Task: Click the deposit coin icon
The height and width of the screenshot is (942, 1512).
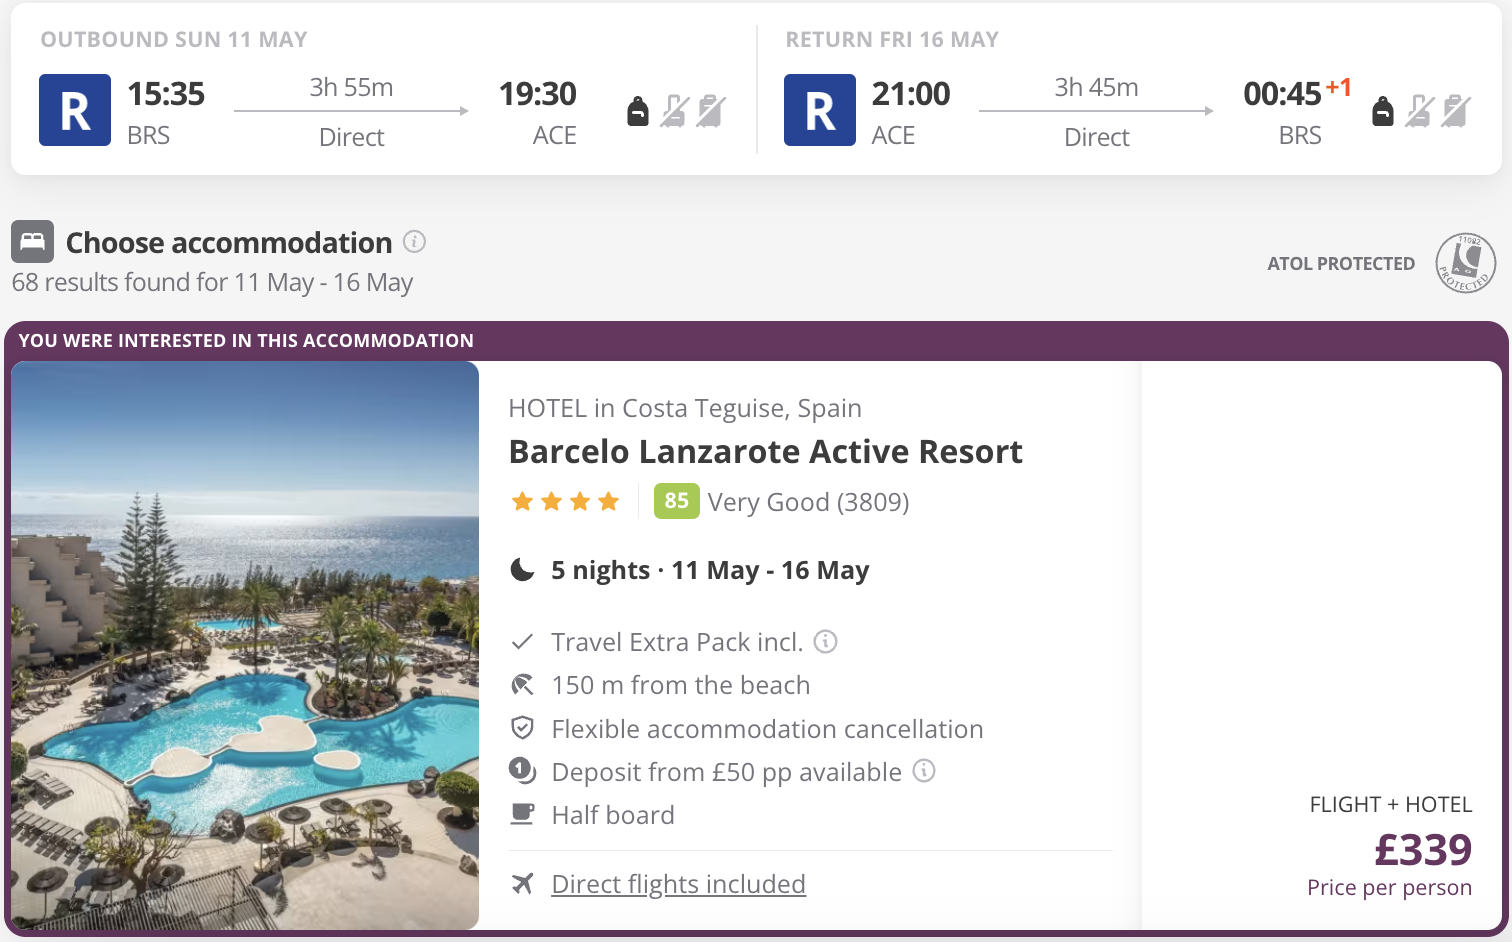Action: pyautogui.click(x=522, y=771)
